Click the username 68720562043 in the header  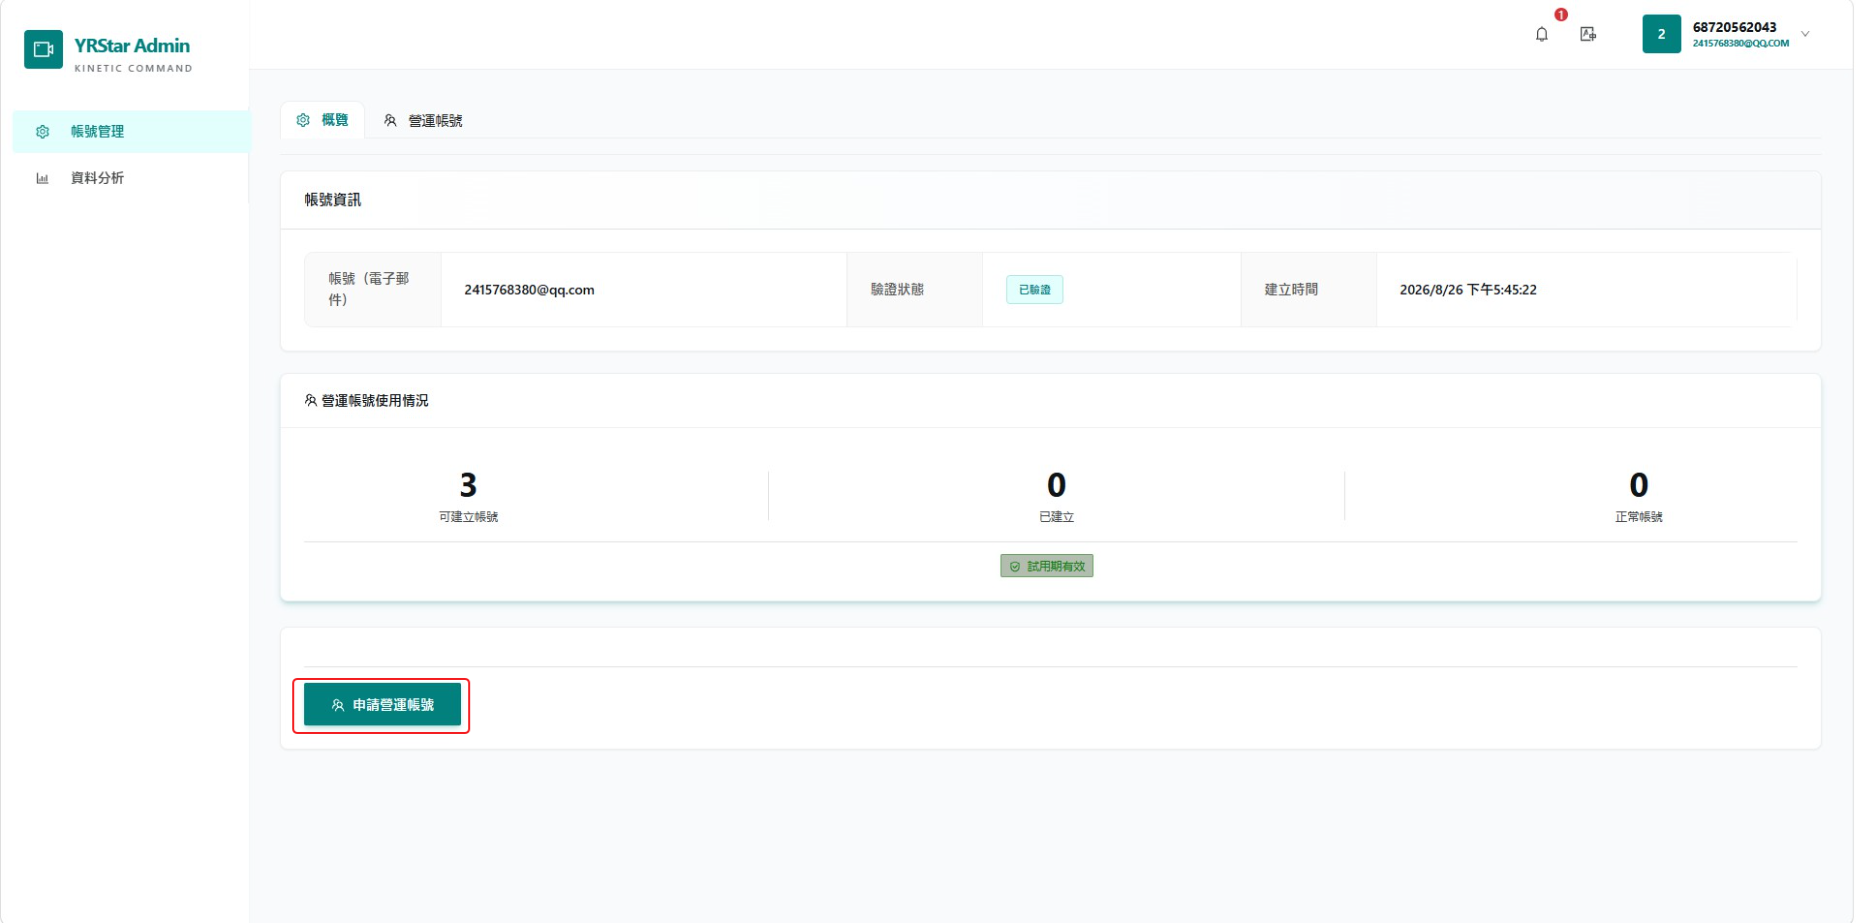pyautogui.click(x=1735, y=27)
